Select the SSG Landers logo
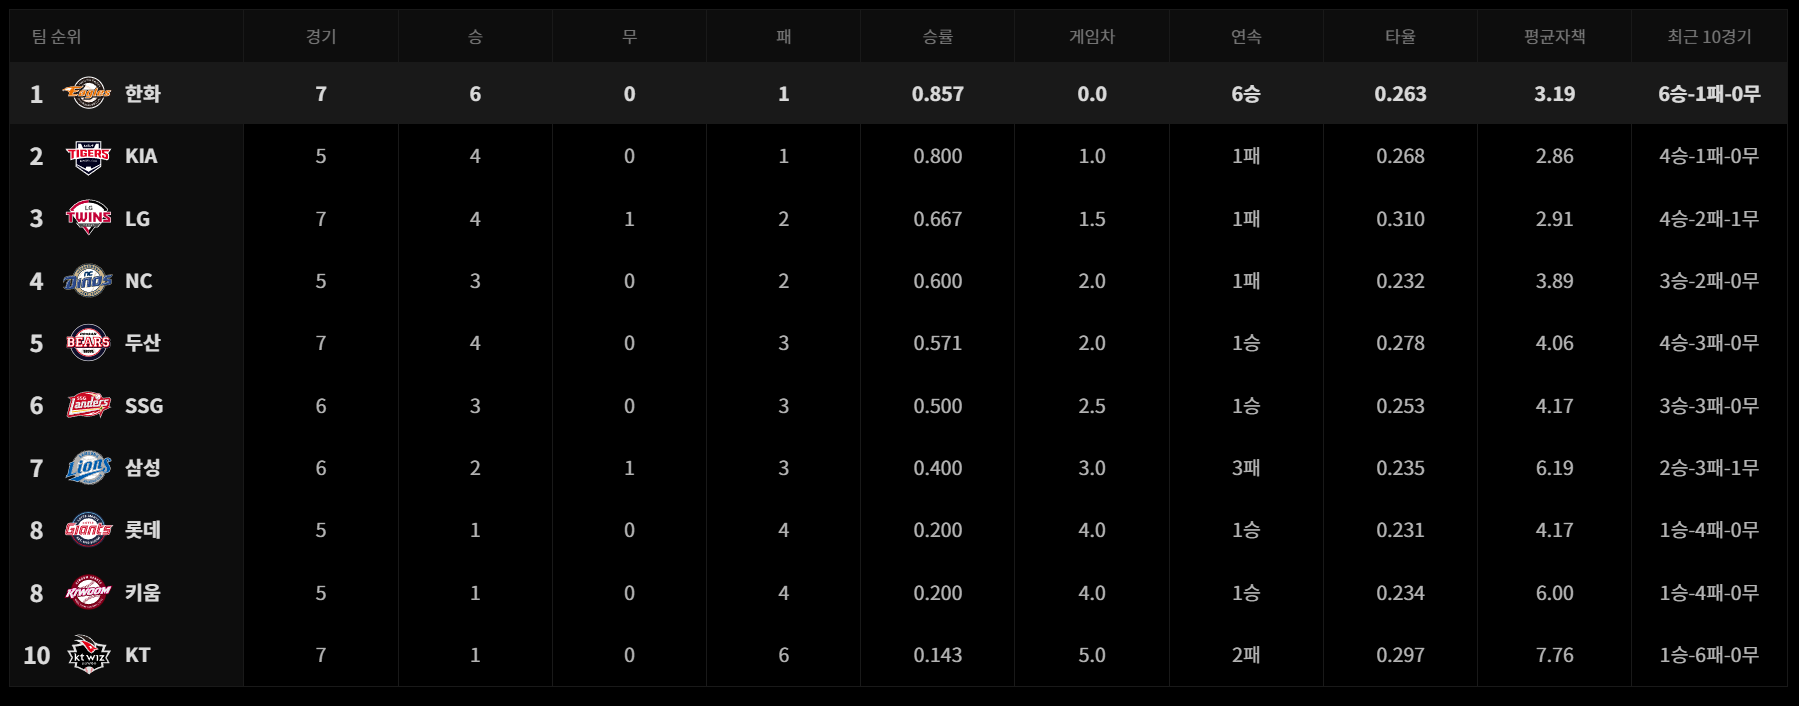 coord(88,406)
